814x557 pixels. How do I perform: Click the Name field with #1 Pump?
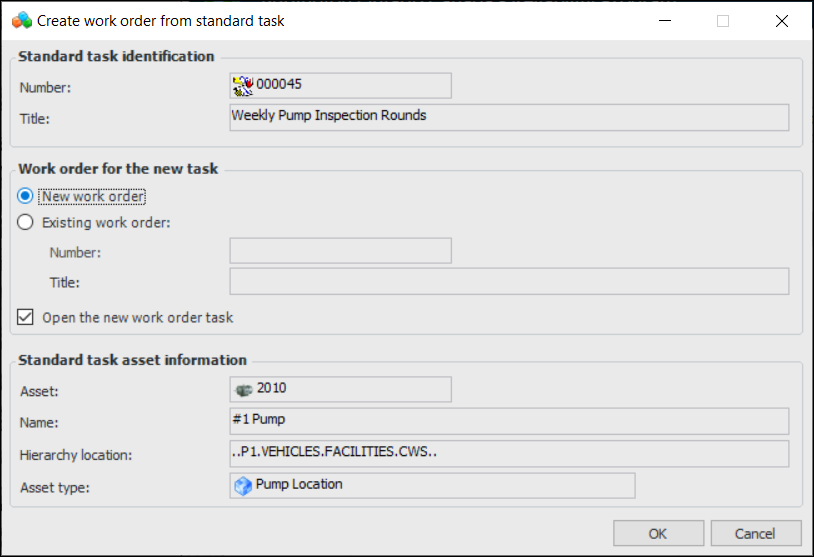point(509,421)
